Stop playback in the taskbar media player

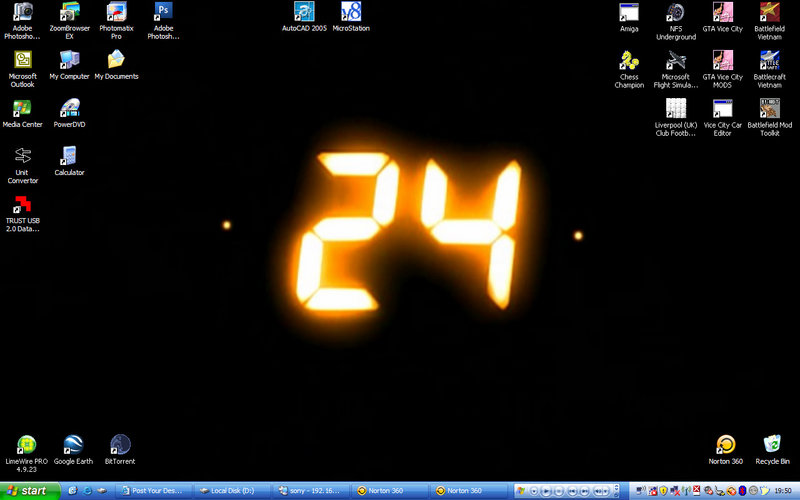click(x=559, y=491)
